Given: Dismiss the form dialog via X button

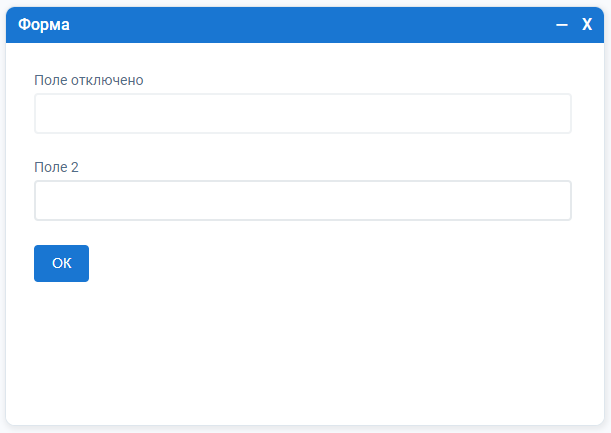Looking at the screenshot, I should click(x=587, y=25).
